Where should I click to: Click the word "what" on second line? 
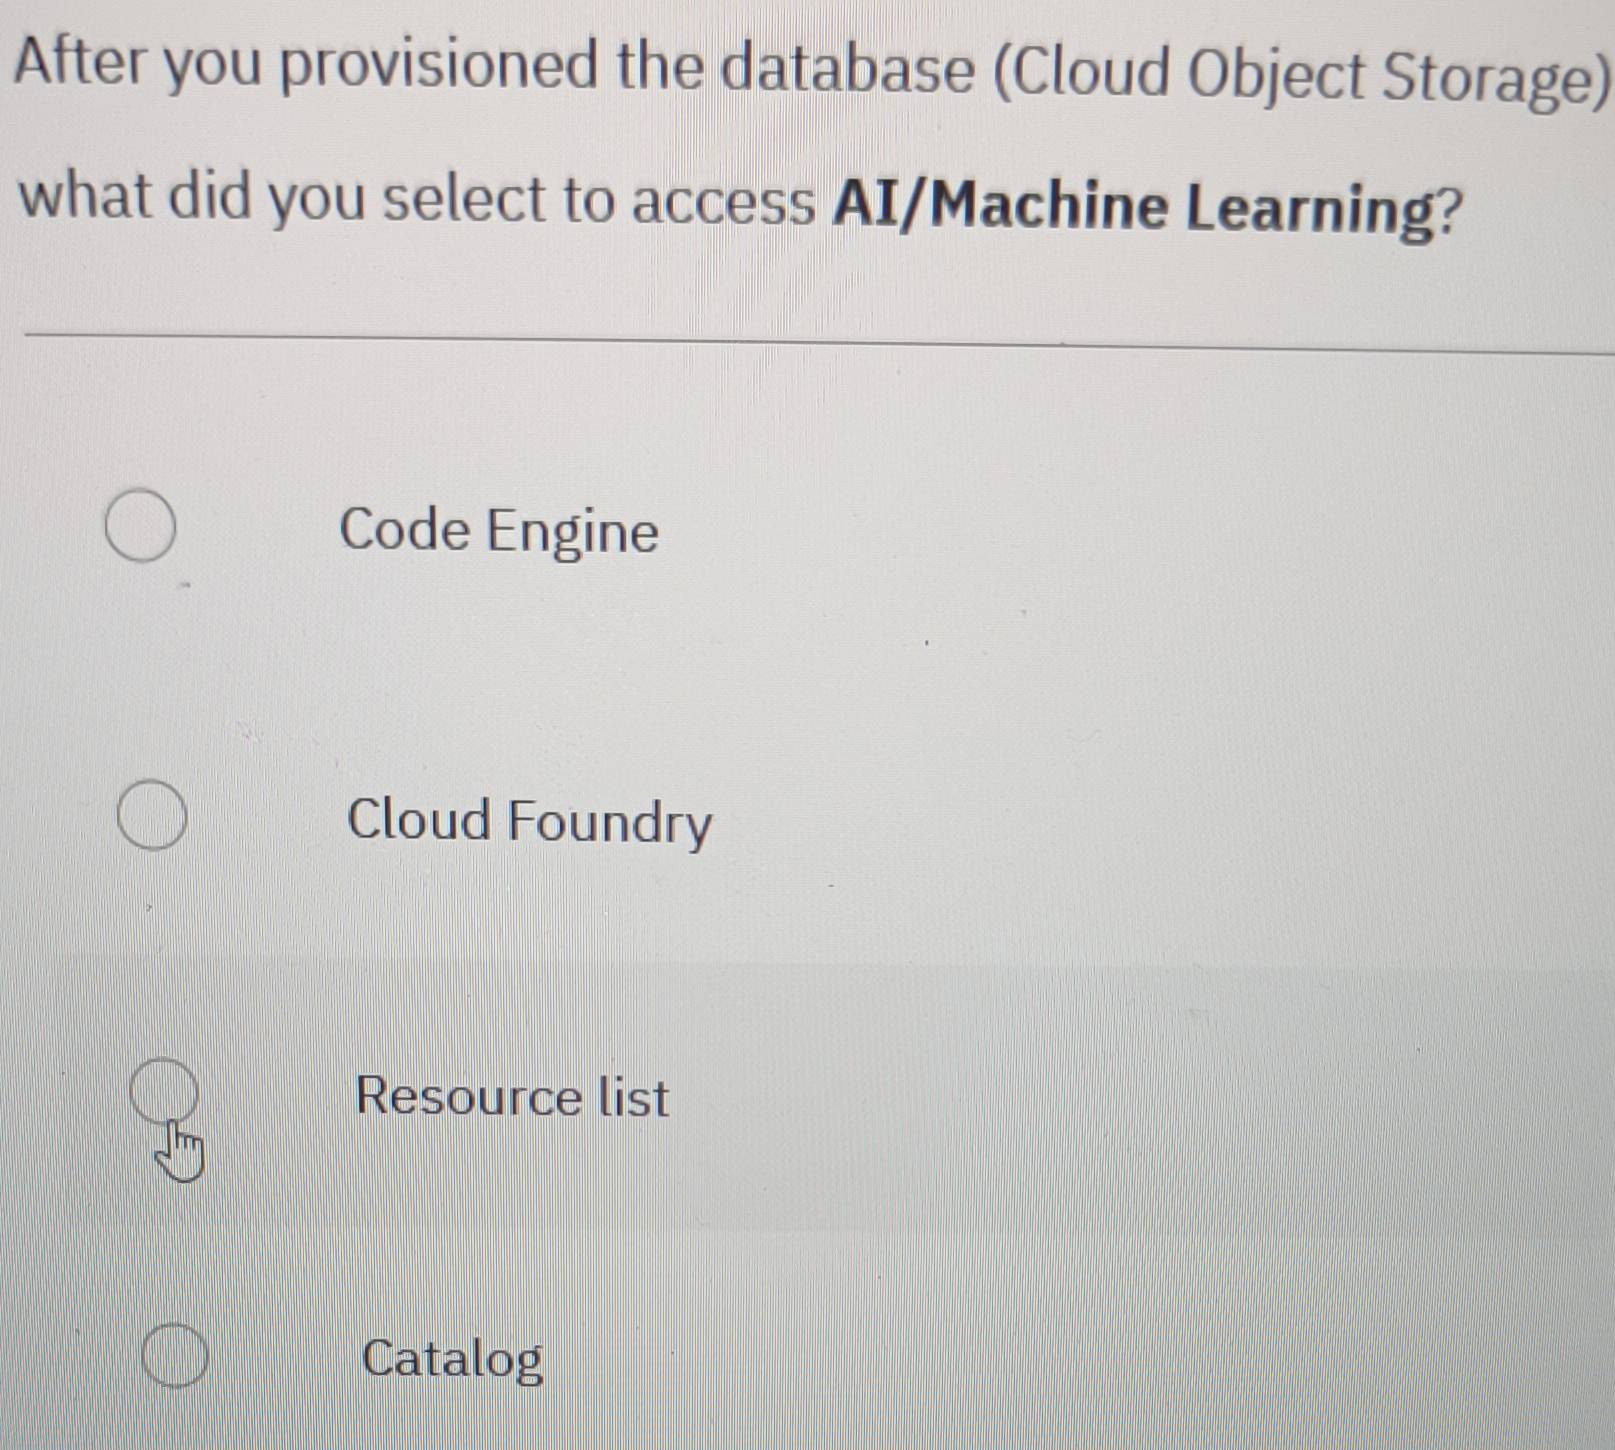tap(84, 194)
